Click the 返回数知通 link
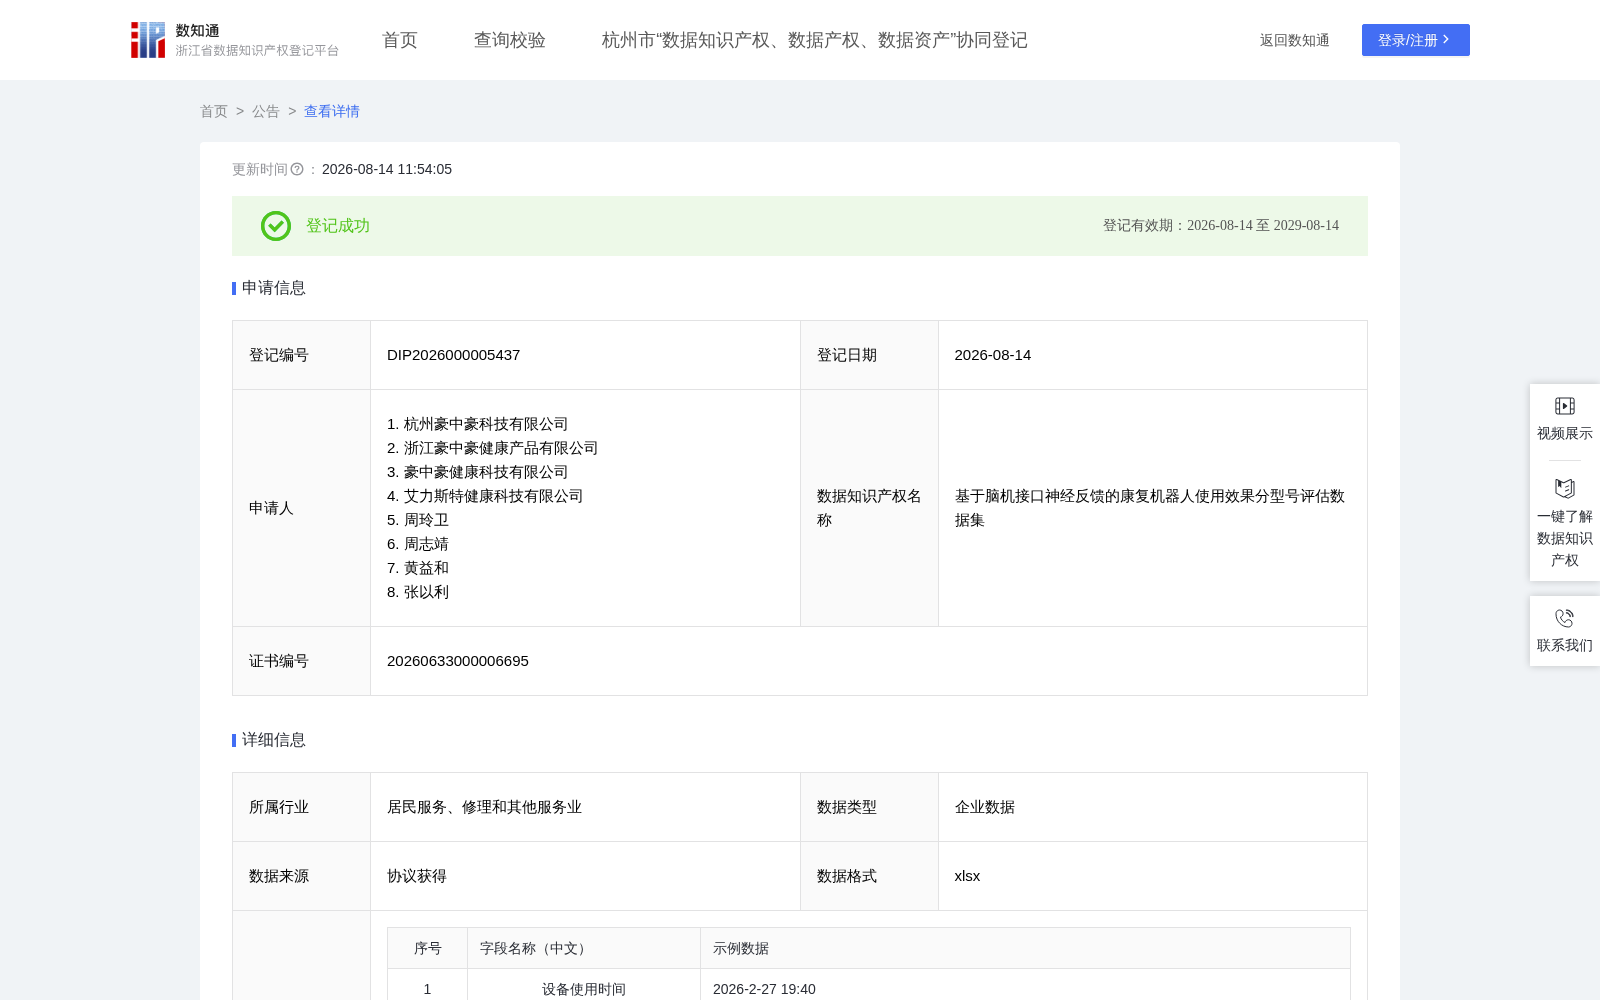The width and height of the screenshot is (1600, 1000). (1295, 40)
